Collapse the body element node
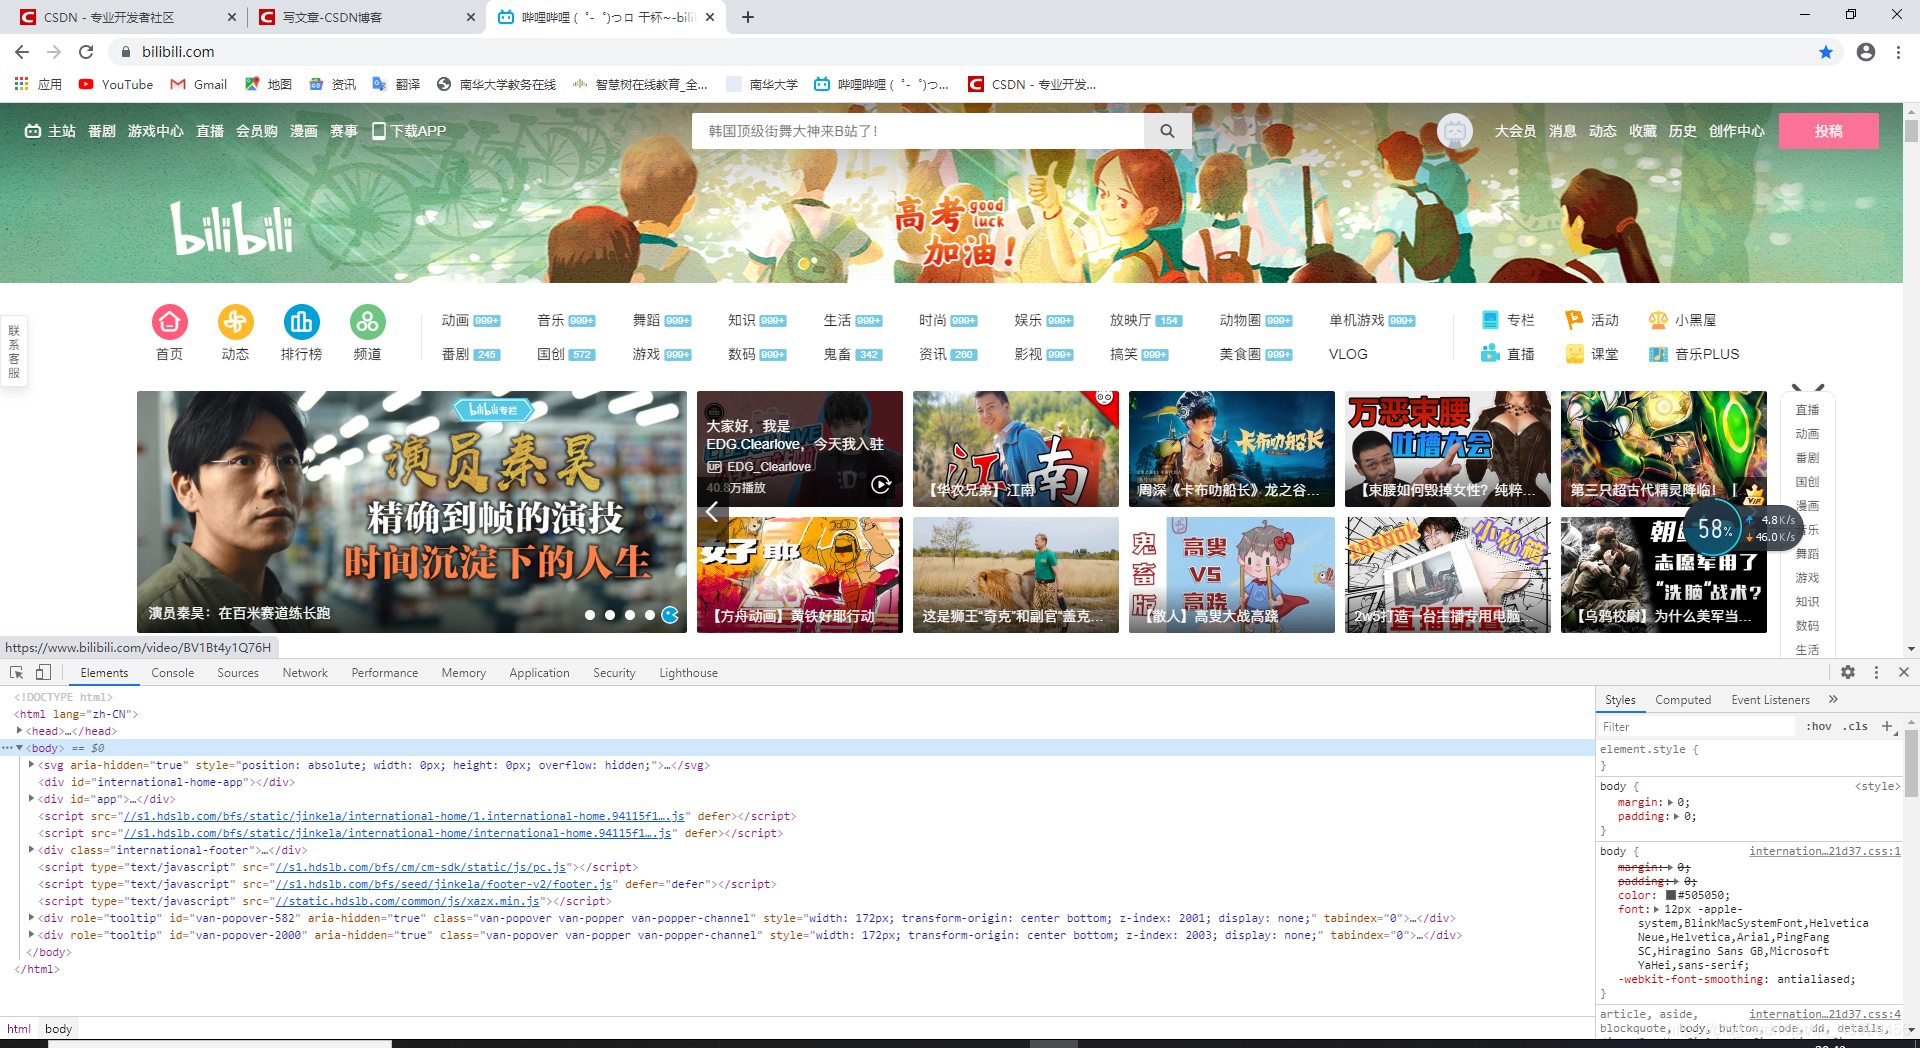The width and height of the screenshot is (1920, 1048). pyautogui.click(x=20, y=748)
